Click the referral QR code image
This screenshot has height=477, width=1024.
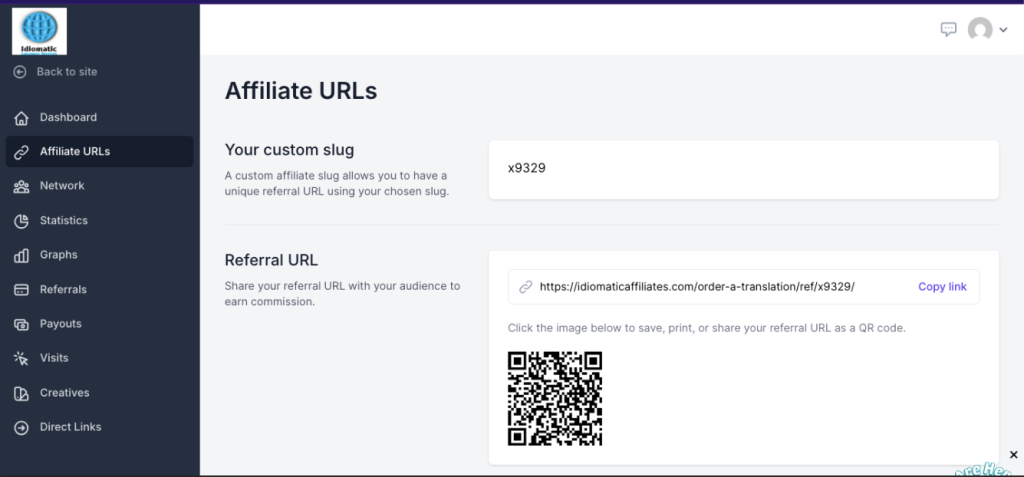pos(555,398)
